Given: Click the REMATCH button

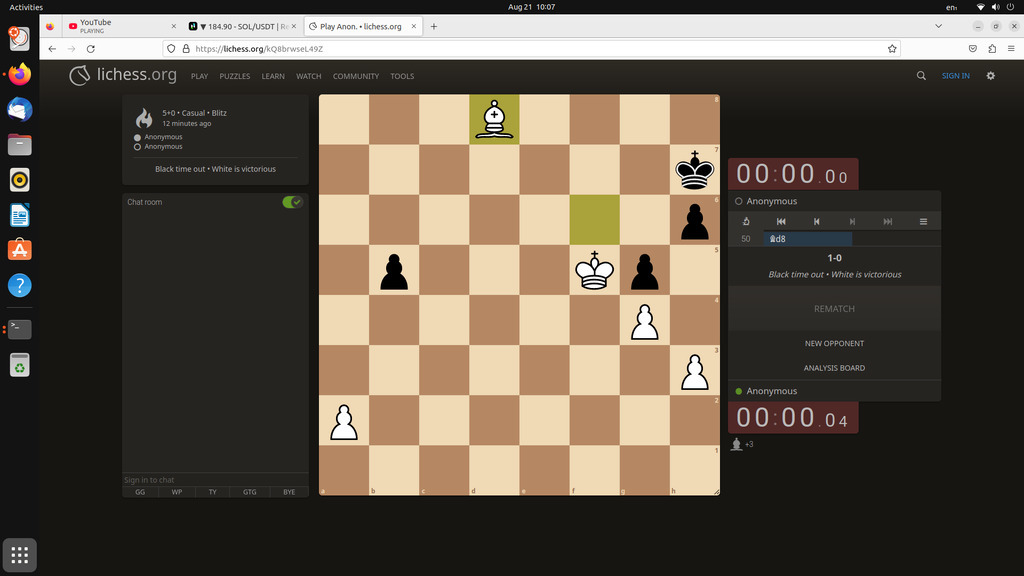Looking at the screenshot, I should tap(834, 309).
